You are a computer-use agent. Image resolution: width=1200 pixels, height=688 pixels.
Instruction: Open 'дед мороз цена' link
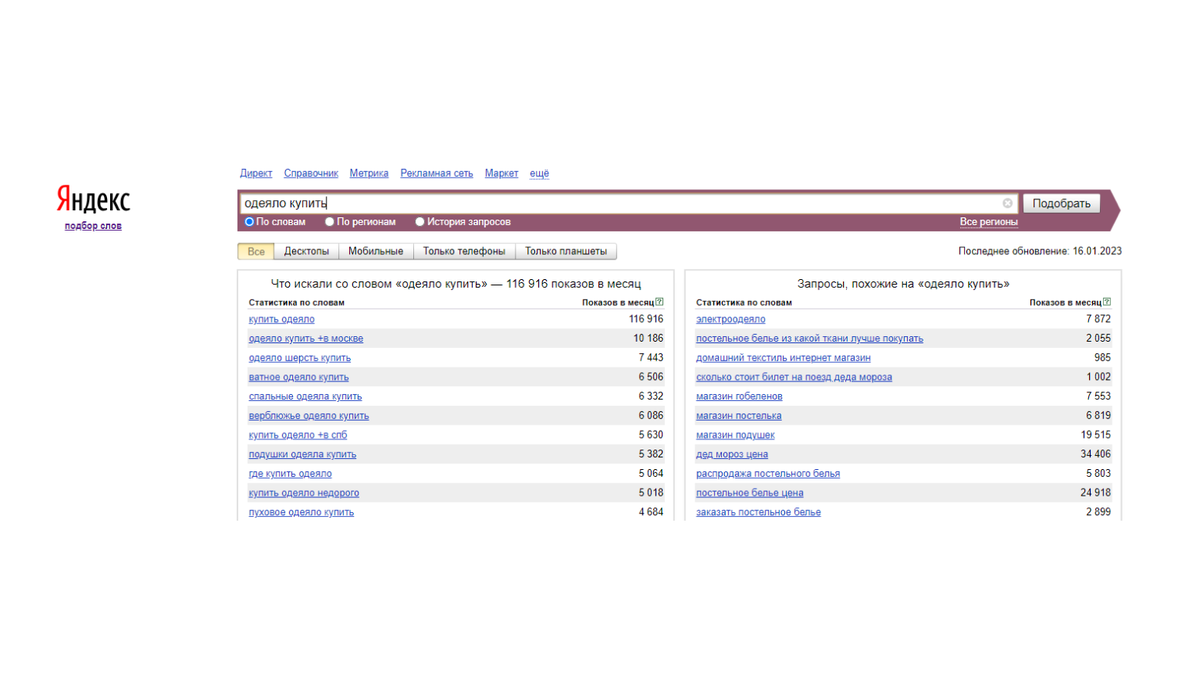click(732, 454)
